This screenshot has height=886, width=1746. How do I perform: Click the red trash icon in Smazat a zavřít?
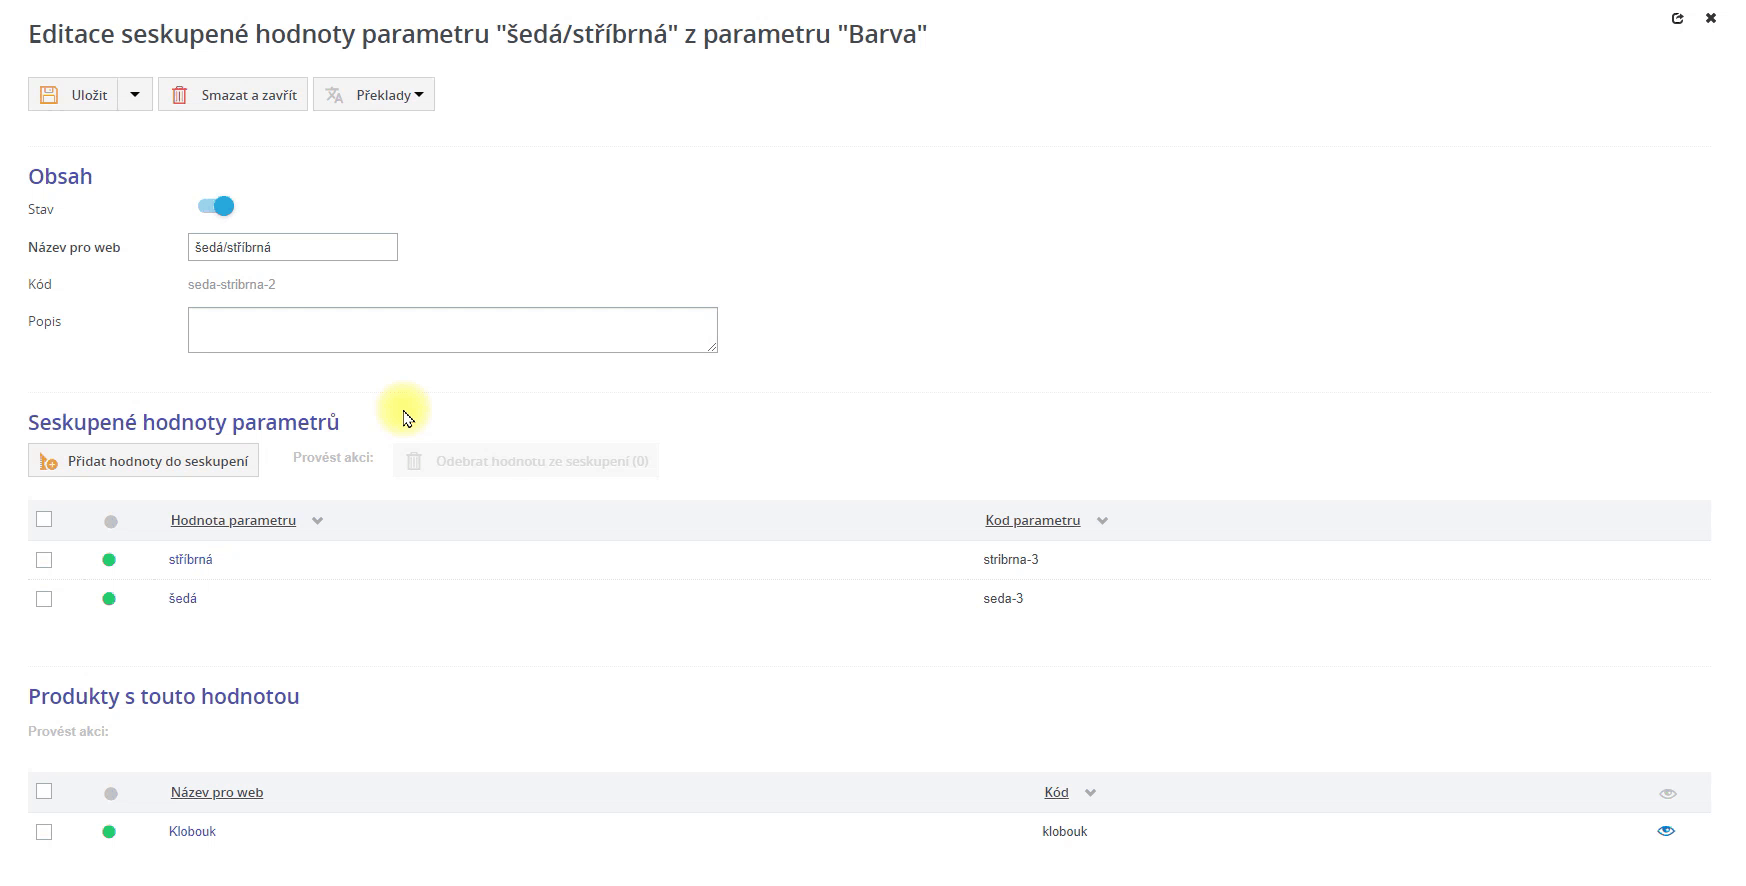(180, 95)
